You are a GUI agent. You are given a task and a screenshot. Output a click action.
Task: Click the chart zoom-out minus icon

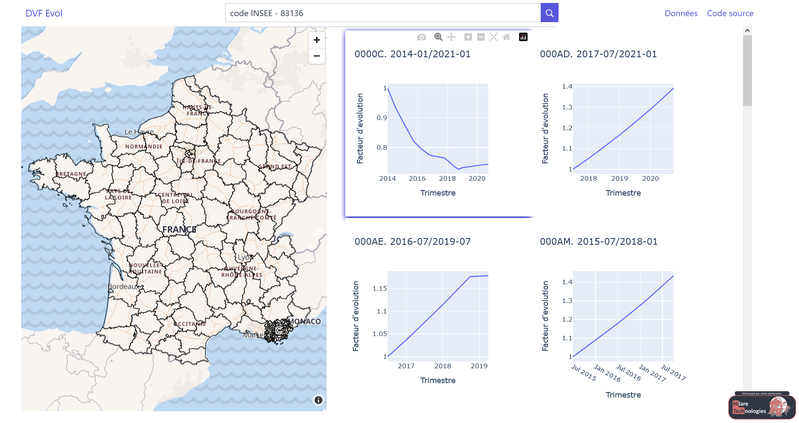click(x=481, y=37)
